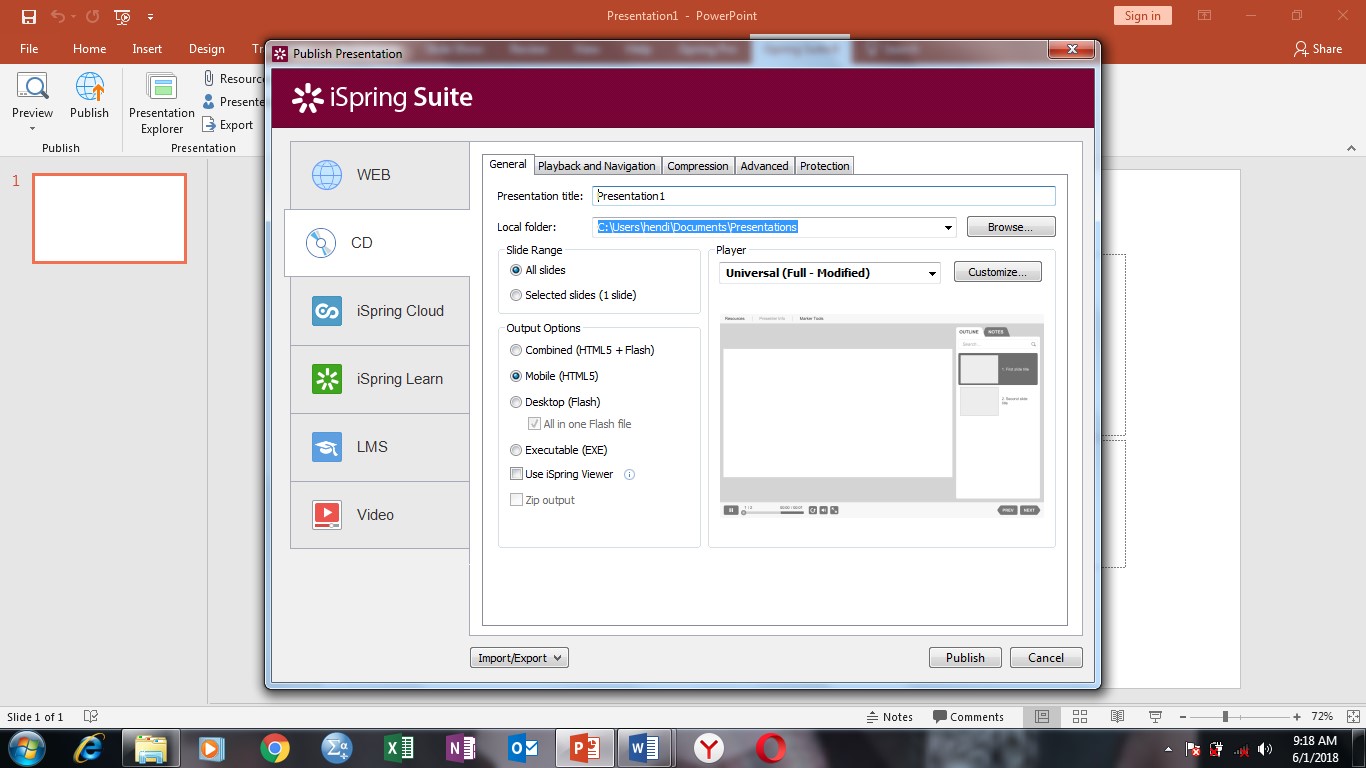Open Word from the taskbar
This screenshot has width=1366, height=768.
tap(645, 748)
